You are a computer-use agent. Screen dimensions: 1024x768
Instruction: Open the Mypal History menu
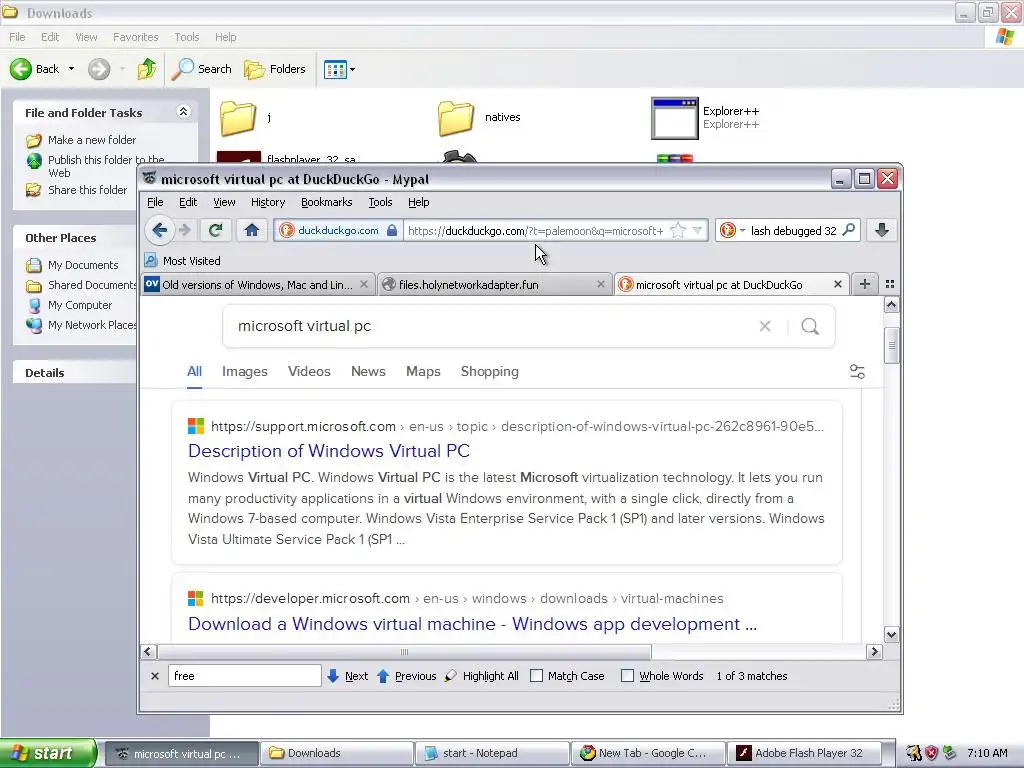[x=268, y=202]
